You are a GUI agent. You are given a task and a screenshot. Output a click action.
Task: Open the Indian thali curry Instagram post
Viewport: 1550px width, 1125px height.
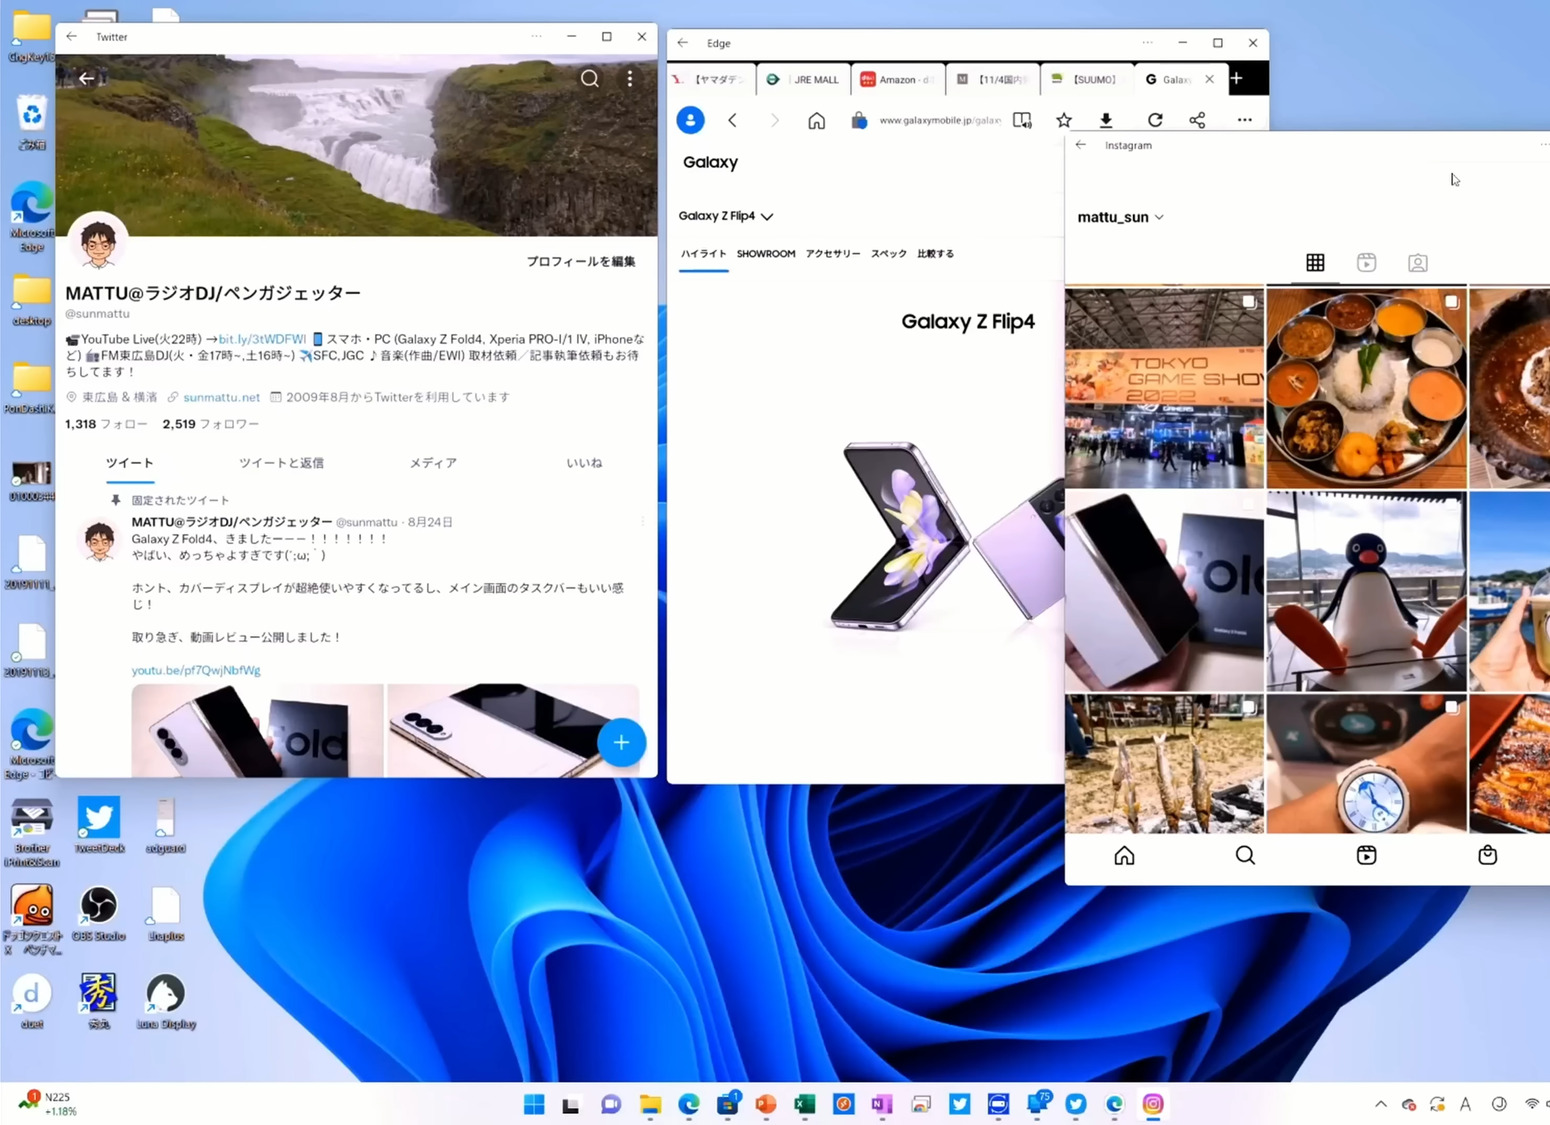(1367, 388)
